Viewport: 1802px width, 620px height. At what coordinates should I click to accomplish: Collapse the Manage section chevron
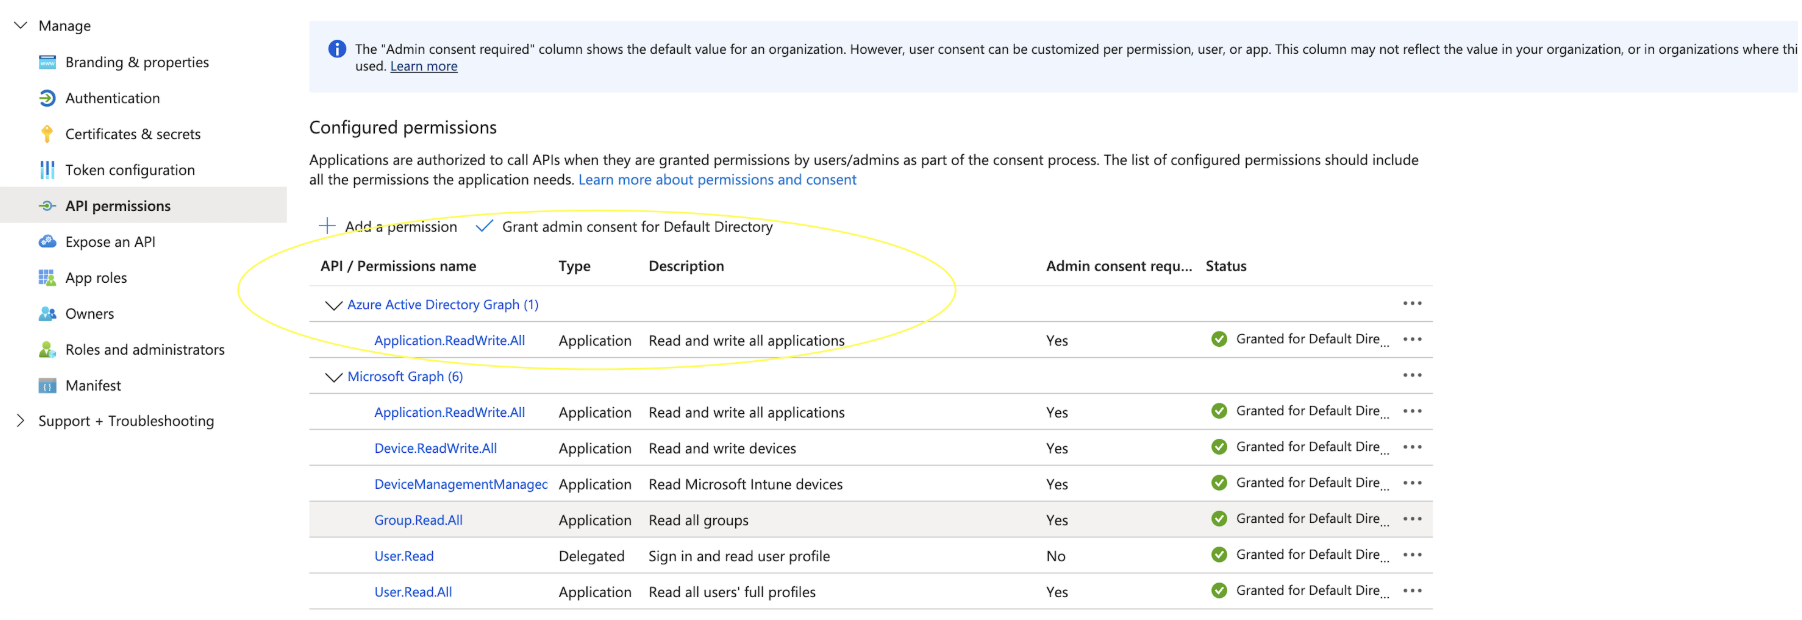[x=20, y=25]
